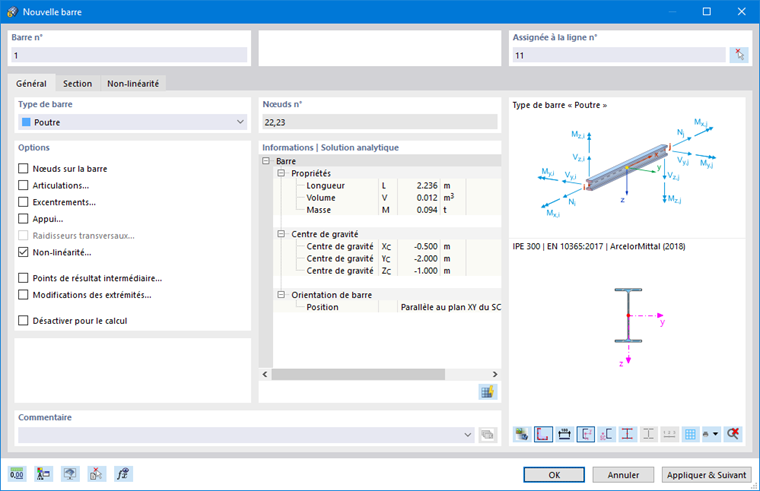Screen dimensions: 760x491
Task: Open the formula parameter fx icon
Action: 123,474
